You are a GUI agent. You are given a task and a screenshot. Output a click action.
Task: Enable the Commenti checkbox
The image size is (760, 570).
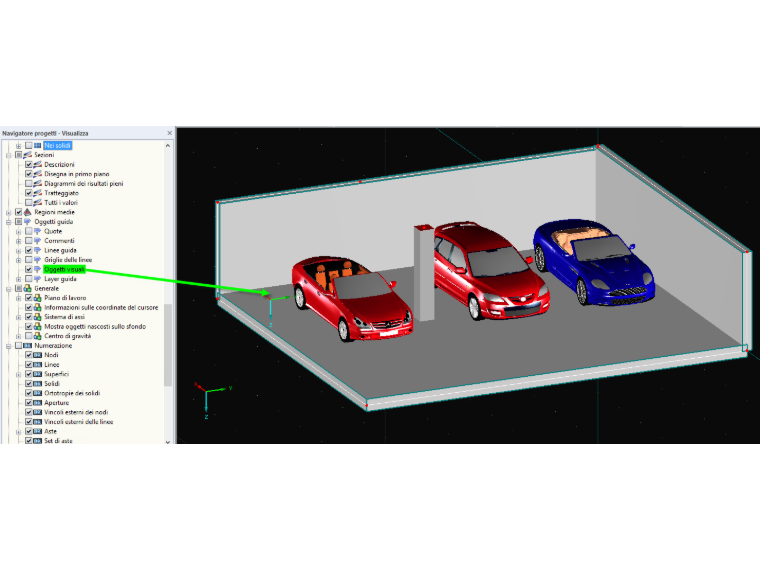pos(29,241)
